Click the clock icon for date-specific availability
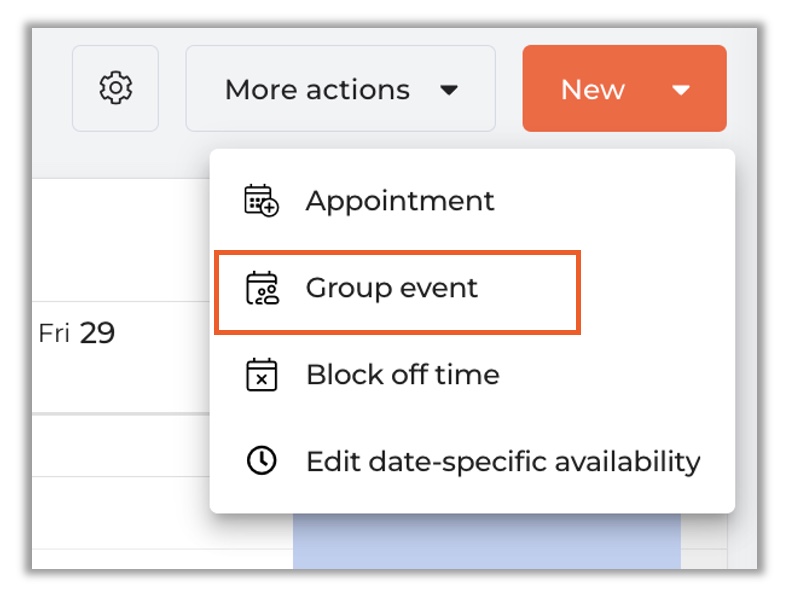This screenshot has width=786, height=592. (261, 461)
